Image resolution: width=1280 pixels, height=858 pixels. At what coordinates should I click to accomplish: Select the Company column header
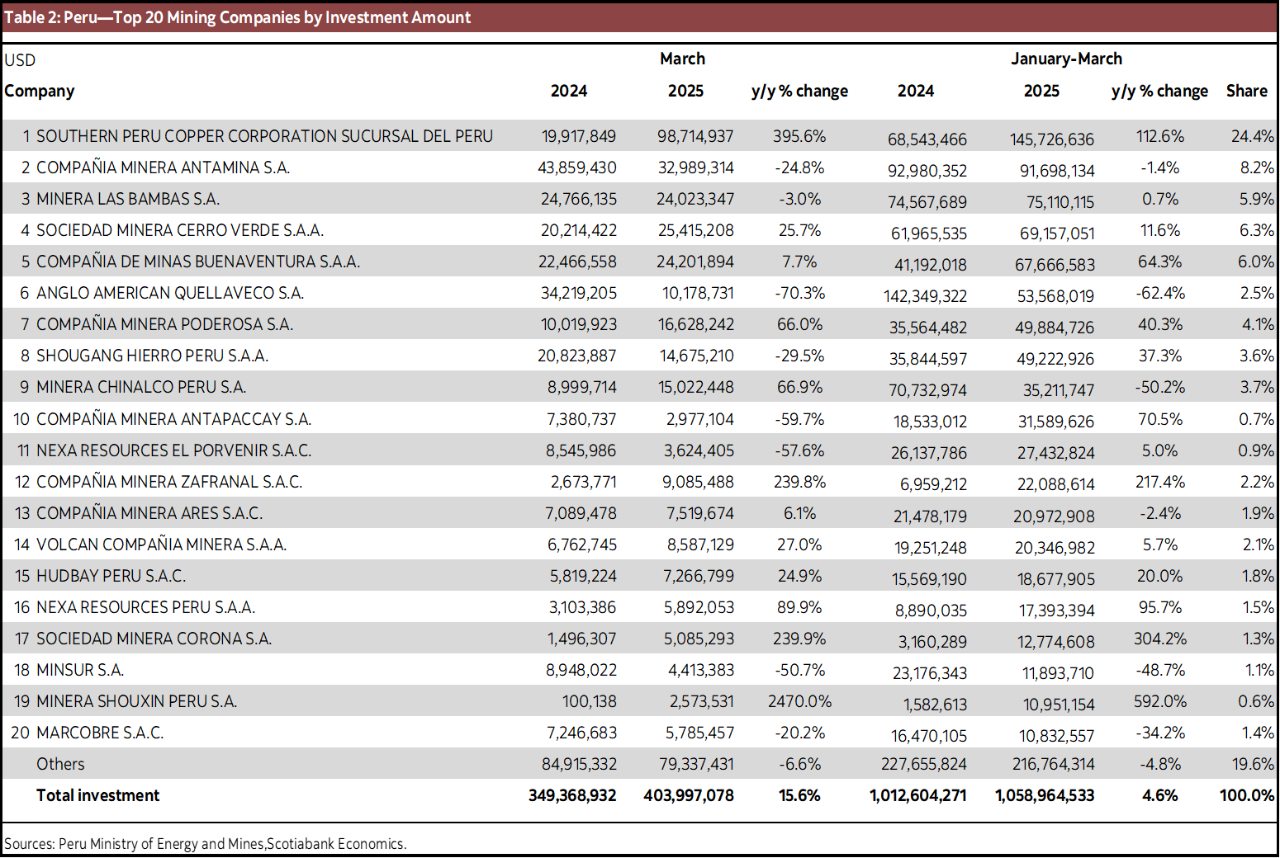[40, 90]
